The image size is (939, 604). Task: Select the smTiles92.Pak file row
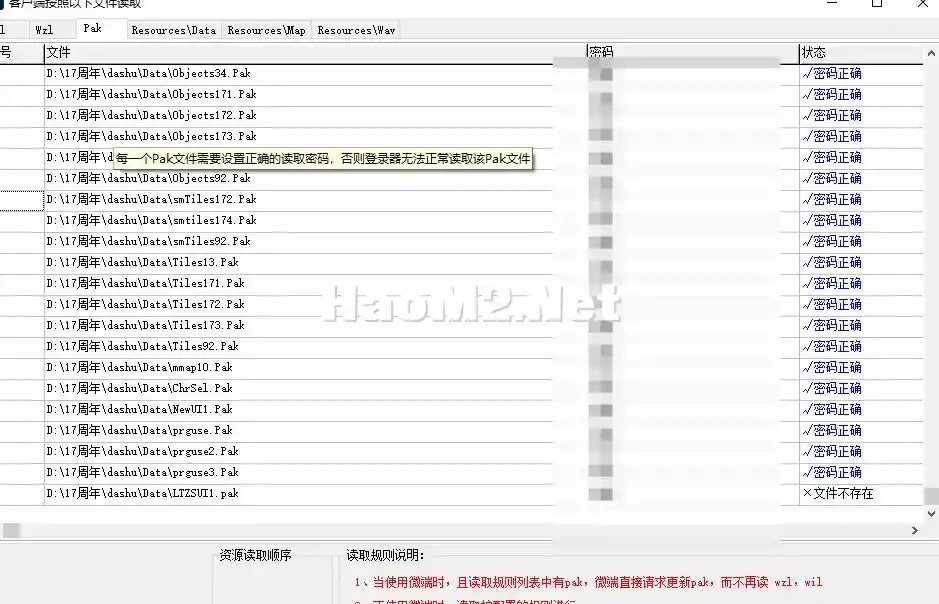(461, 241)
